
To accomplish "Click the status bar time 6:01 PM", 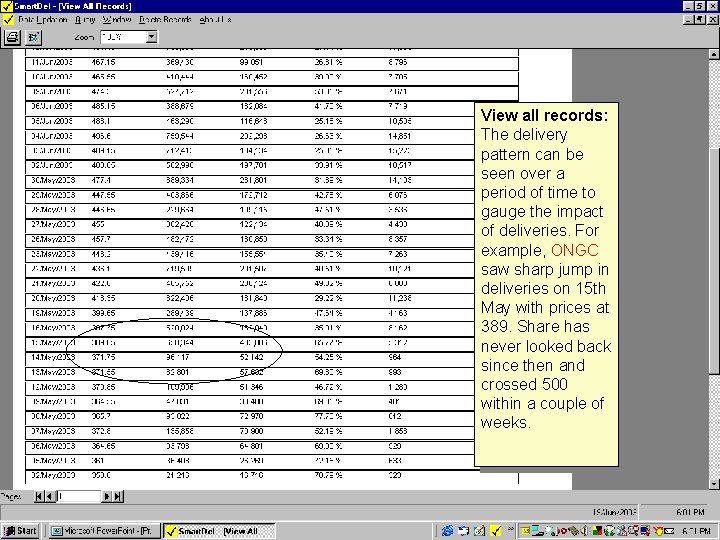I will (691, 512).
